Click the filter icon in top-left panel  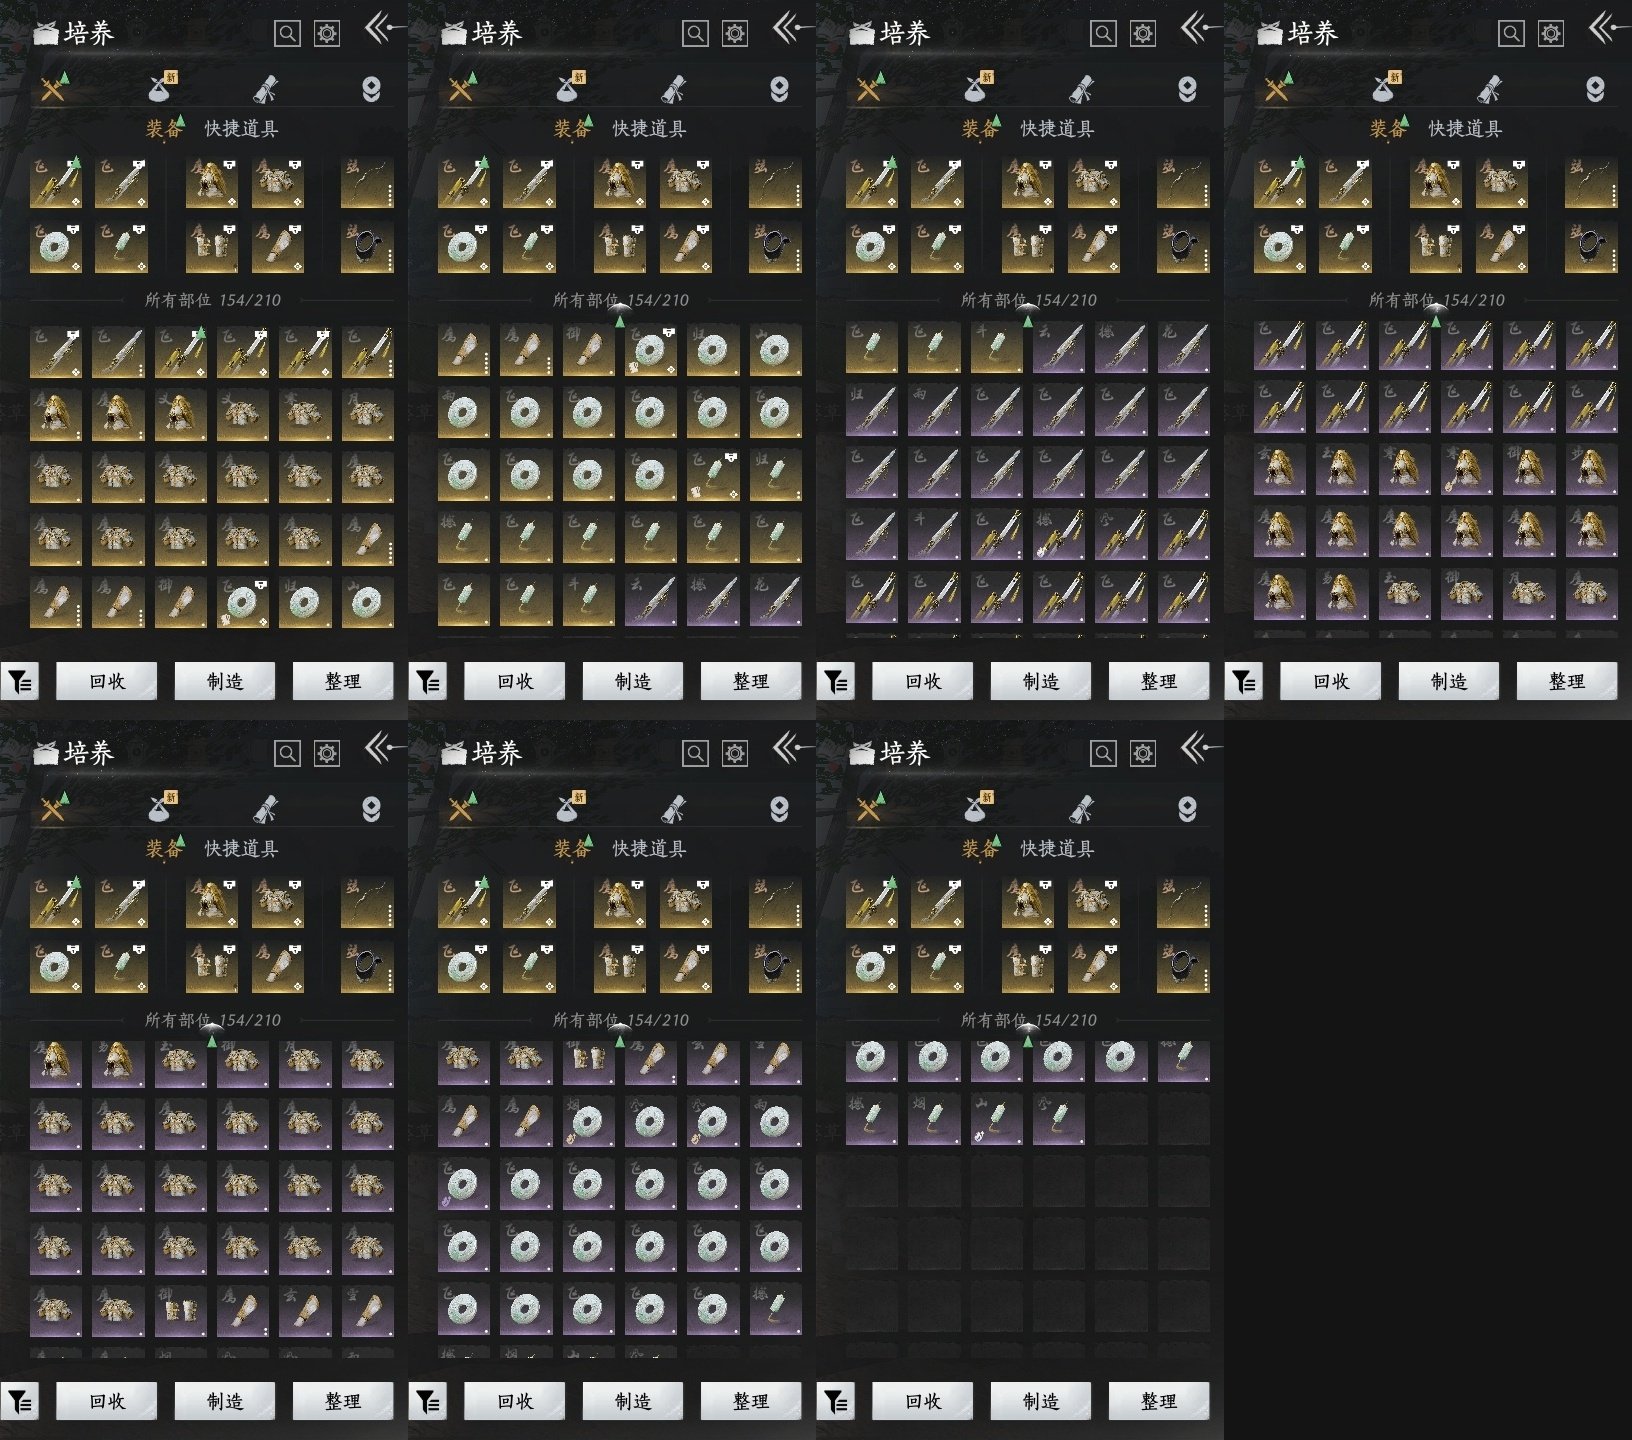tap(20, 682)
